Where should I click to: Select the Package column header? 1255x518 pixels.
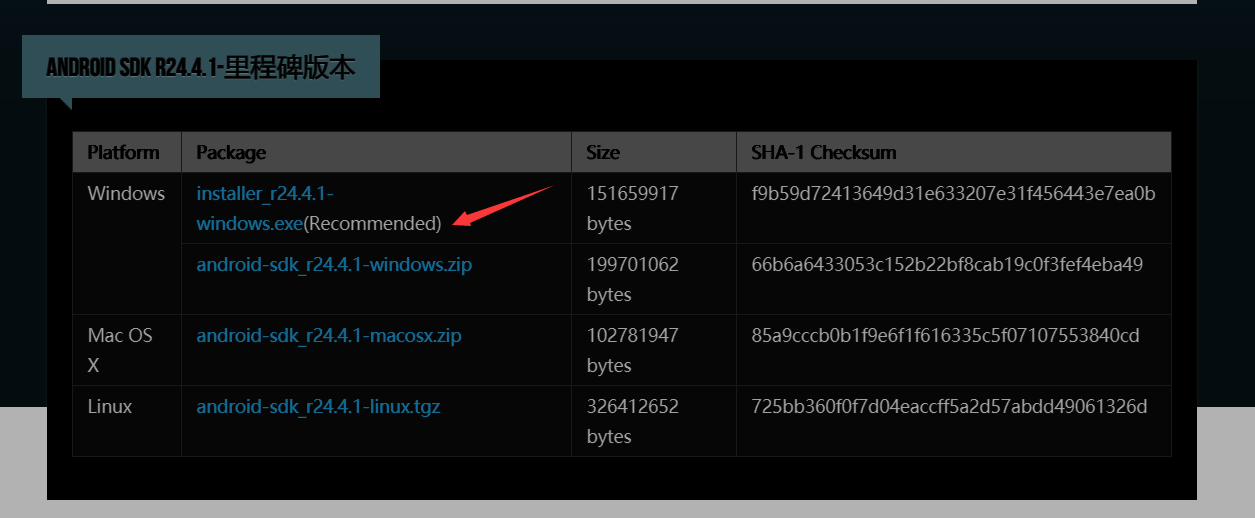[x=376, y=152]
